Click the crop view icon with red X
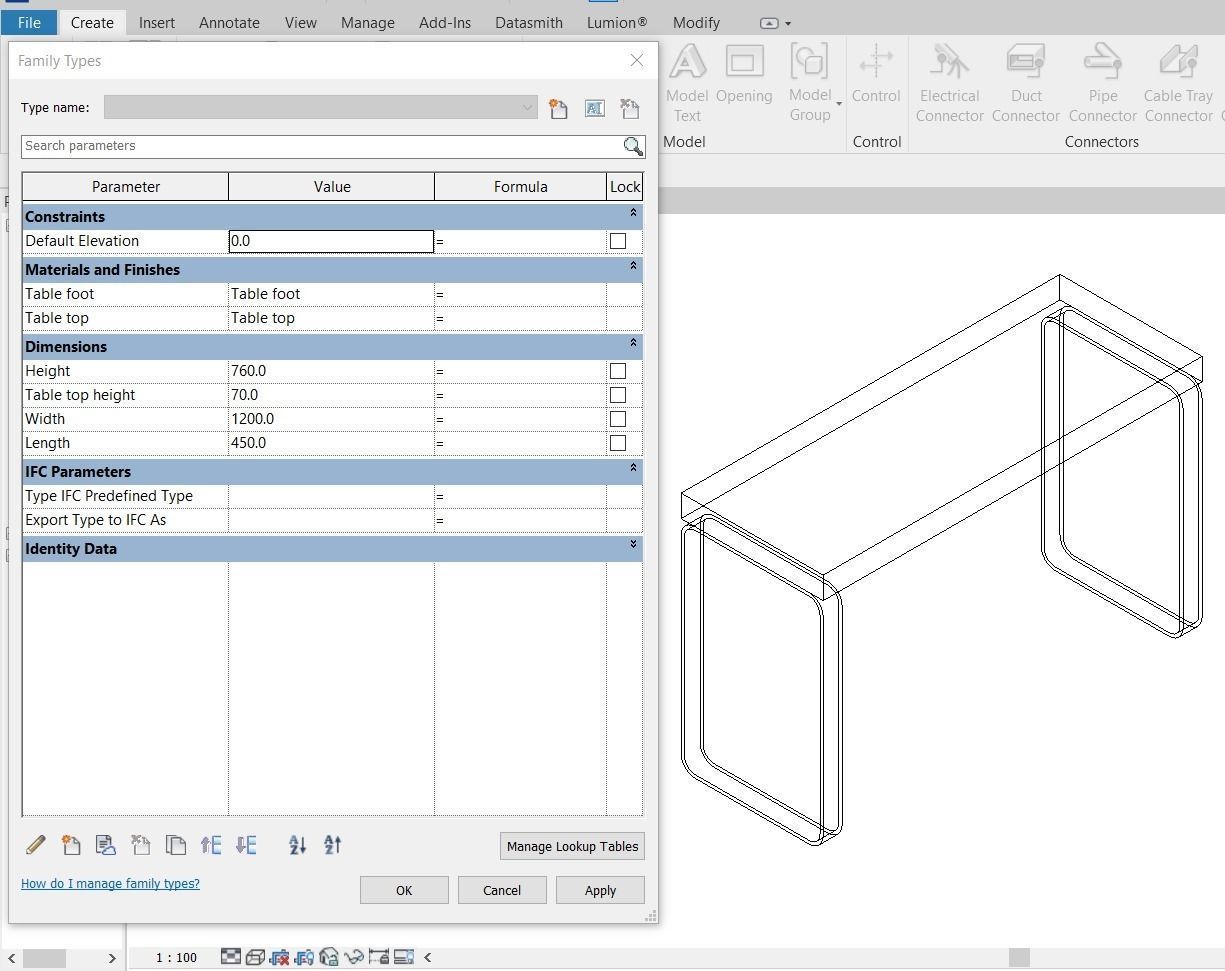Screen dimensions: 1225x971 tap(280, 957)
